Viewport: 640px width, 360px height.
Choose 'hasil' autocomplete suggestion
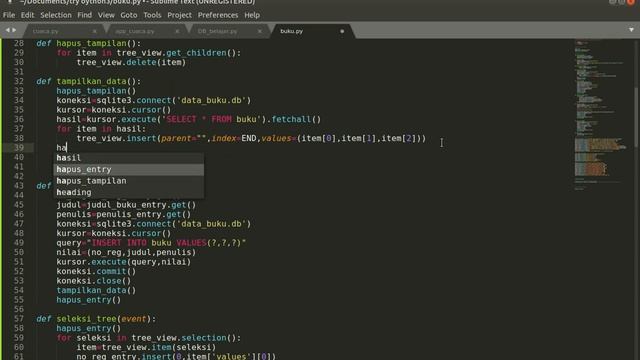tap(129, 158)
